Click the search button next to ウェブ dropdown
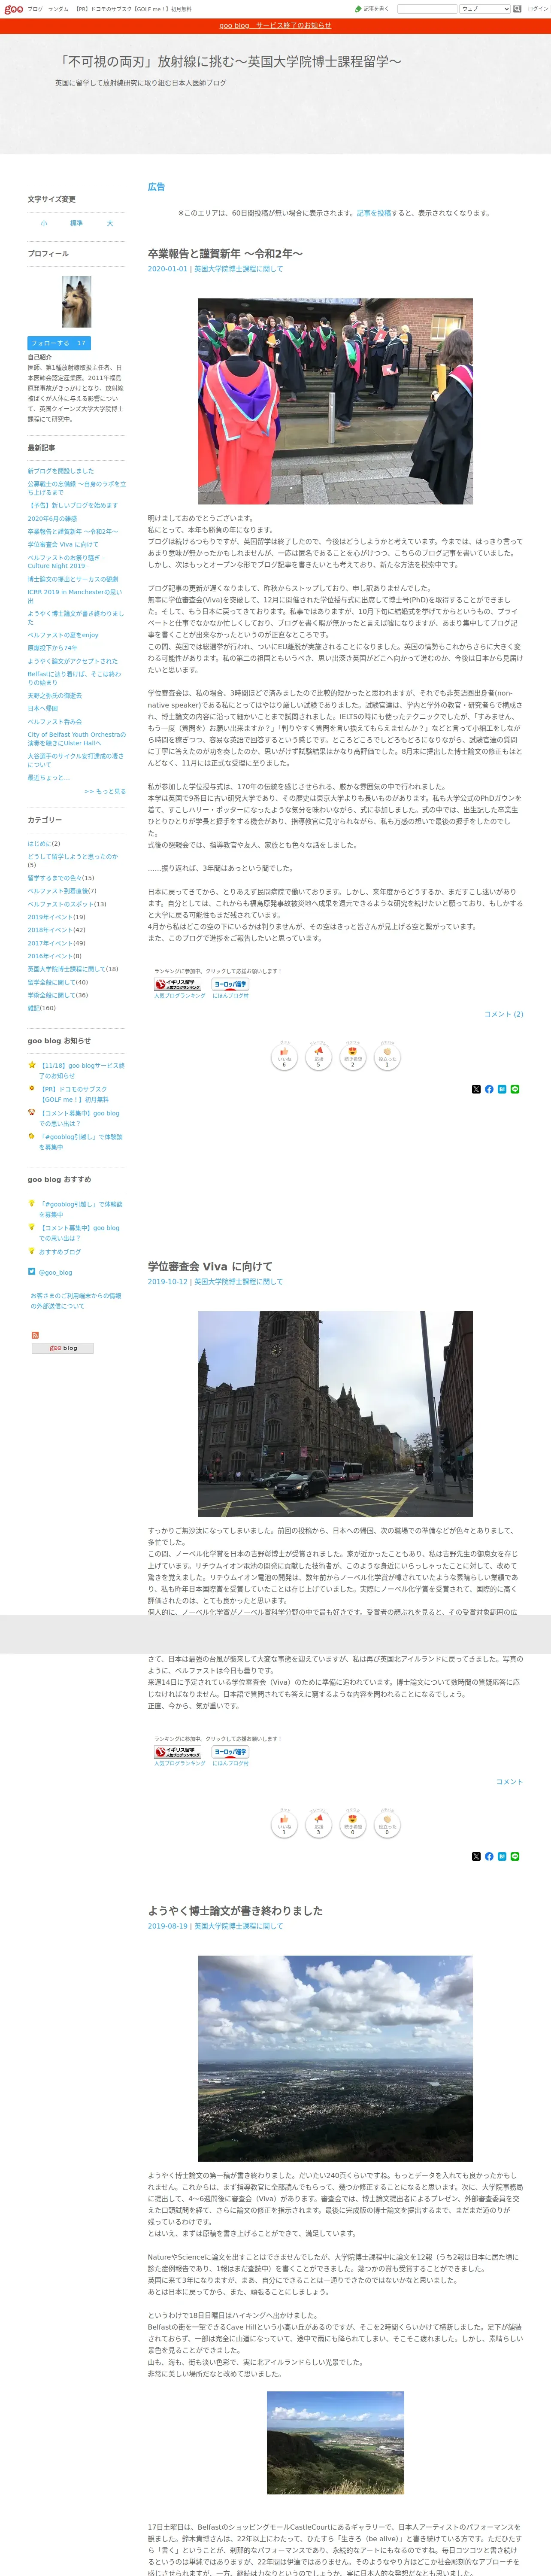This screenshot has height=2576, width=551. click(518, 9)
